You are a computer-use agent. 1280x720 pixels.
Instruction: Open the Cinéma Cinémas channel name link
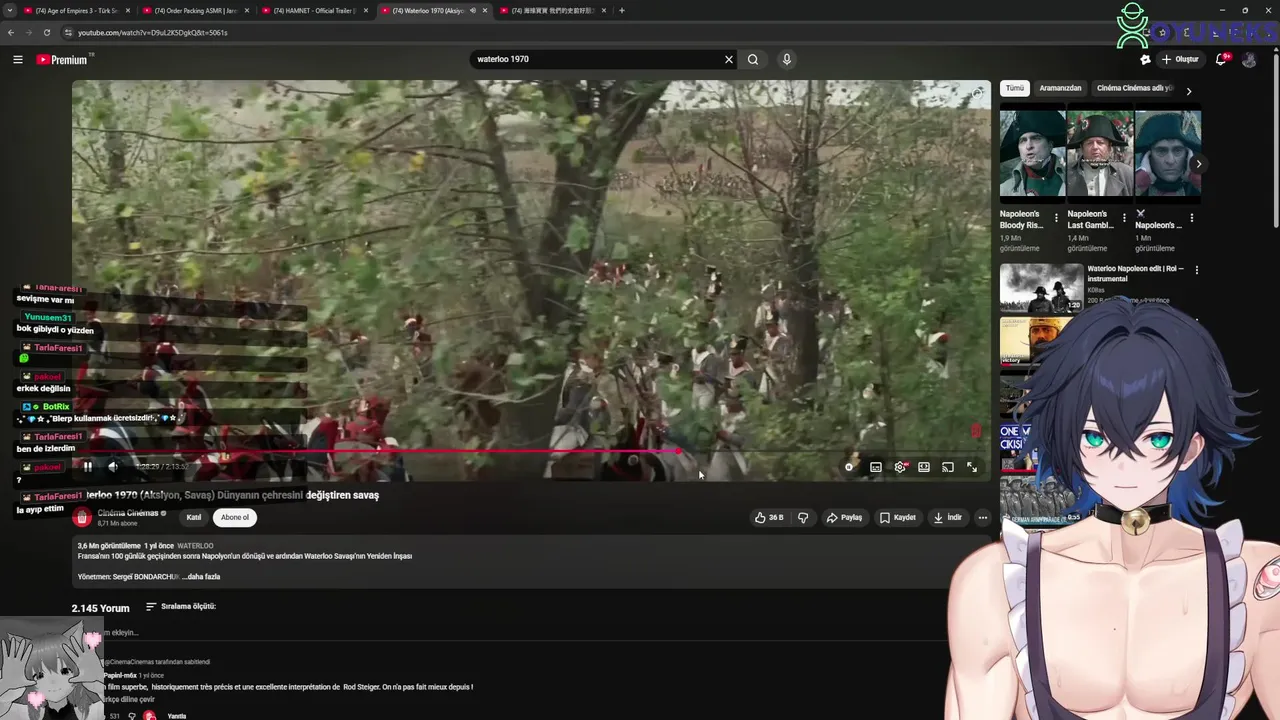(x=128, y=513)
